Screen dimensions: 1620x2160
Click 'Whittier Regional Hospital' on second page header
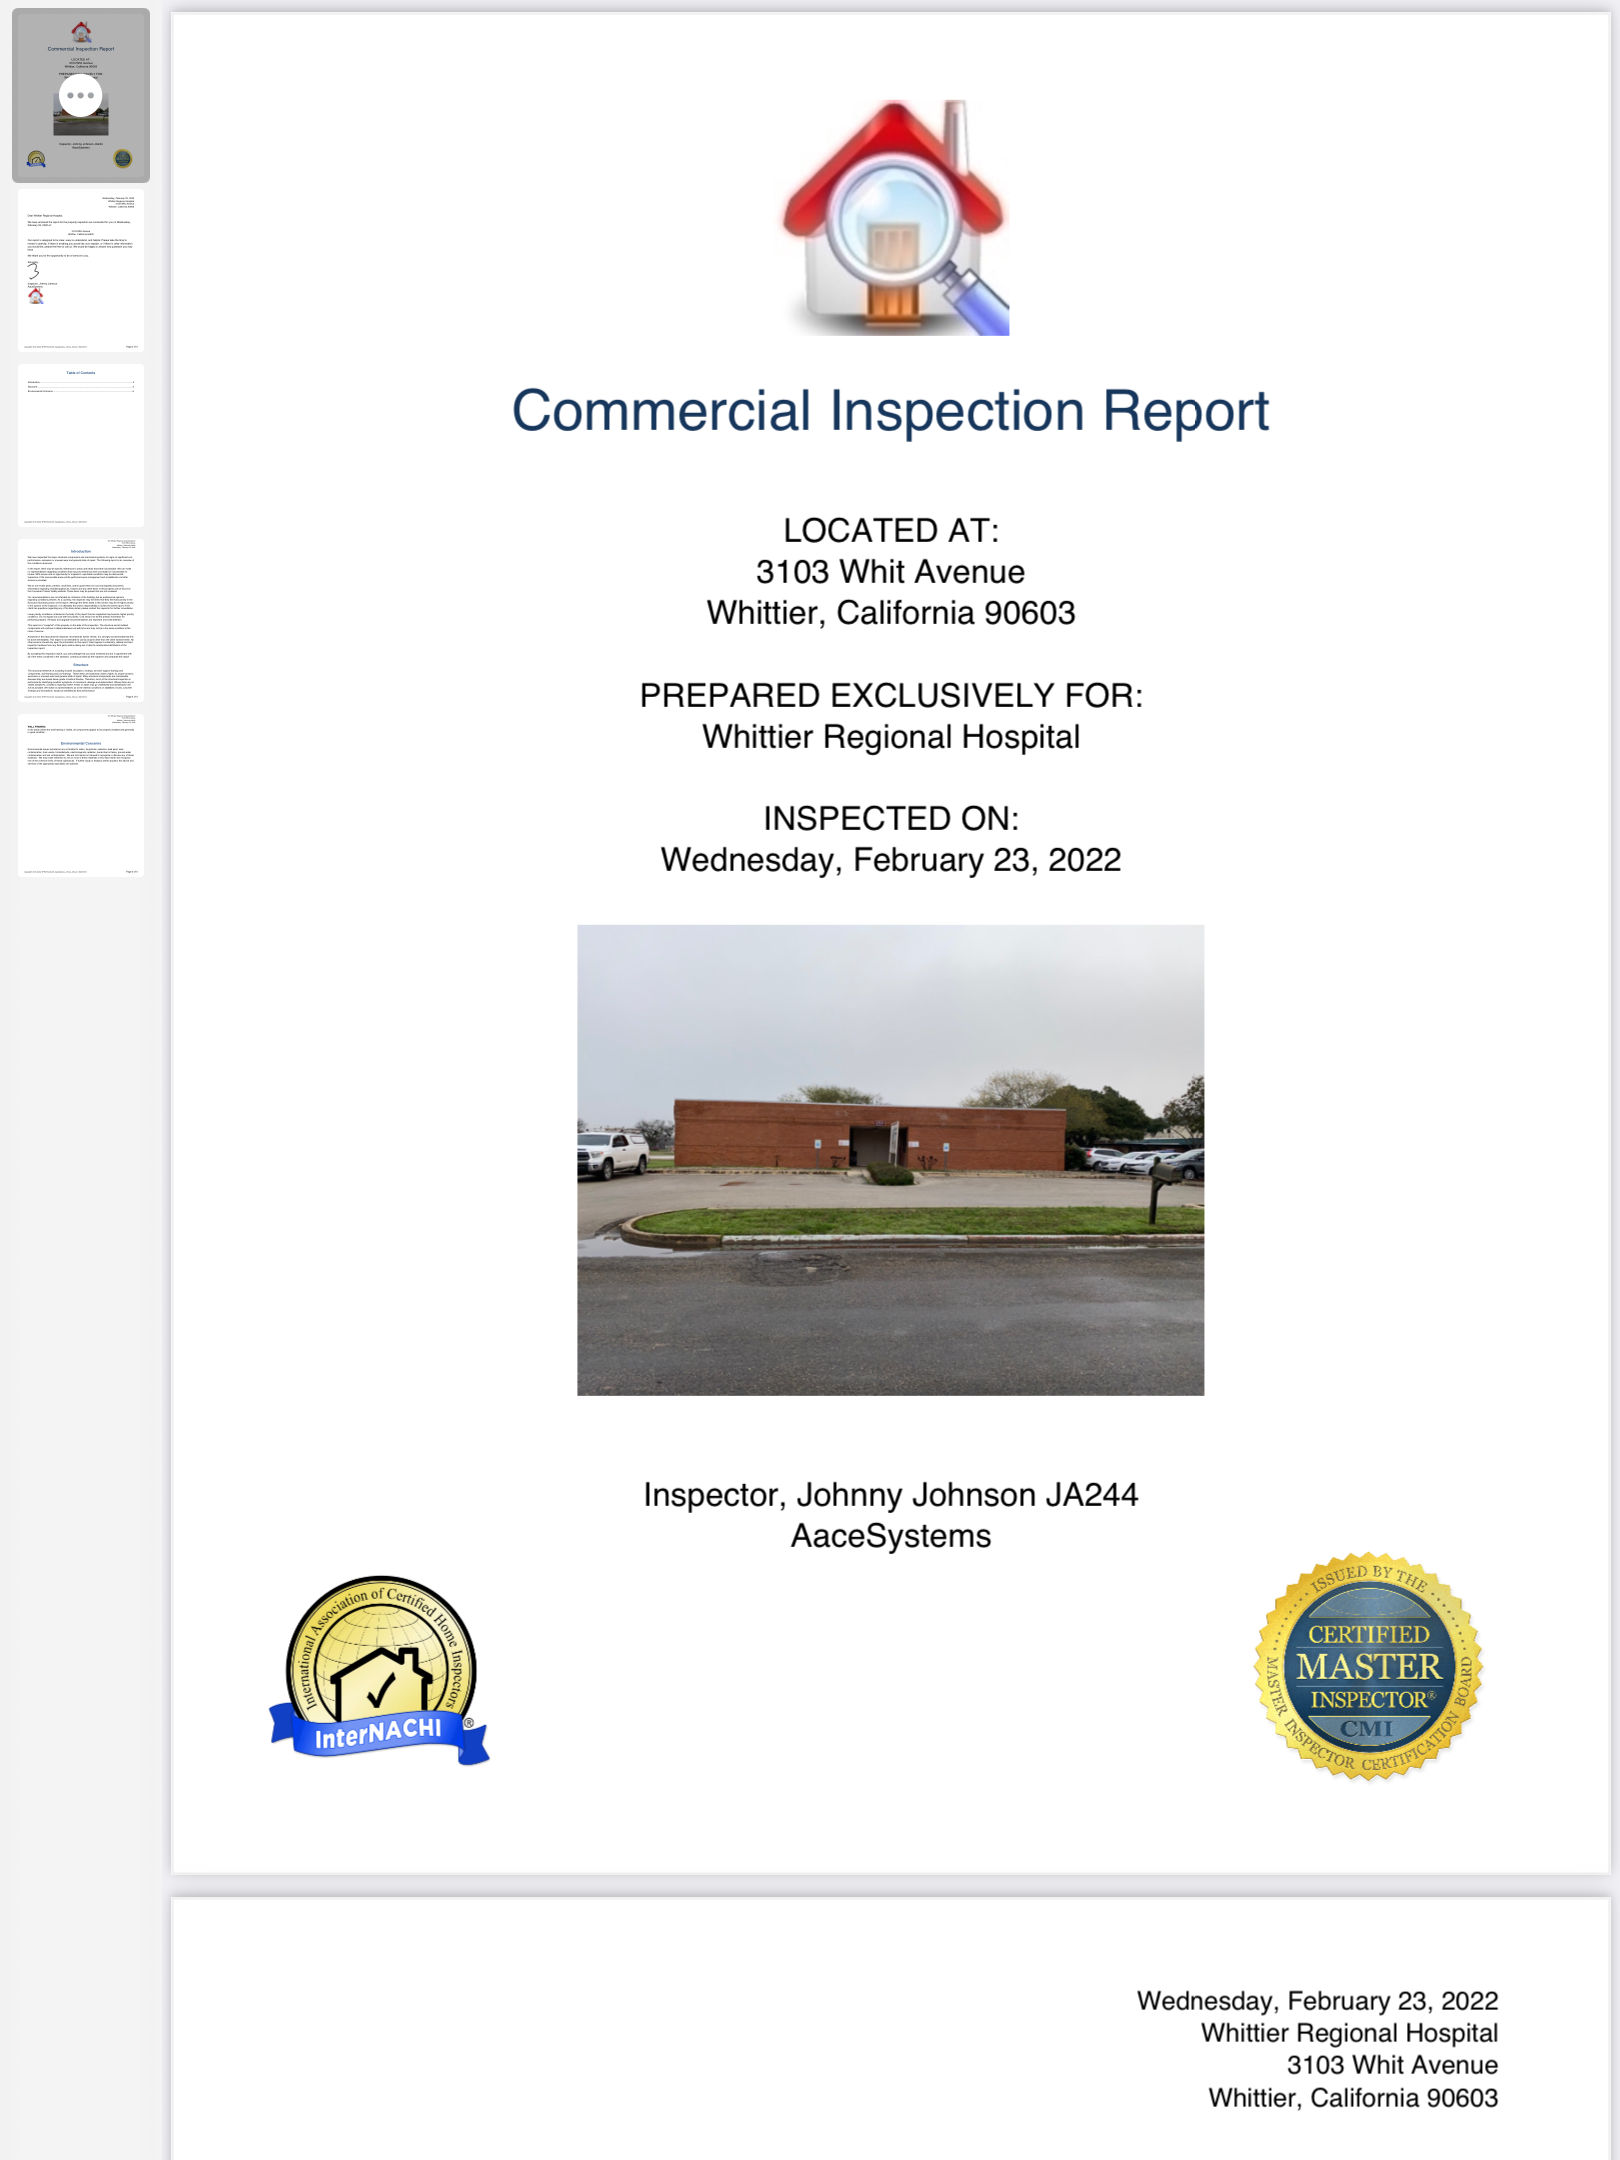(1349, 2032)
